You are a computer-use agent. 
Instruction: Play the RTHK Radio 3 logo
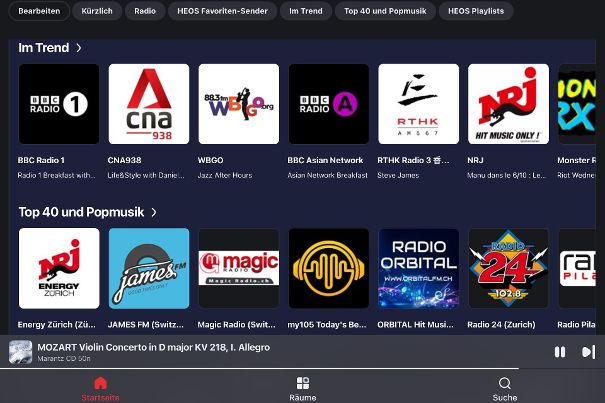pos(419,104)
